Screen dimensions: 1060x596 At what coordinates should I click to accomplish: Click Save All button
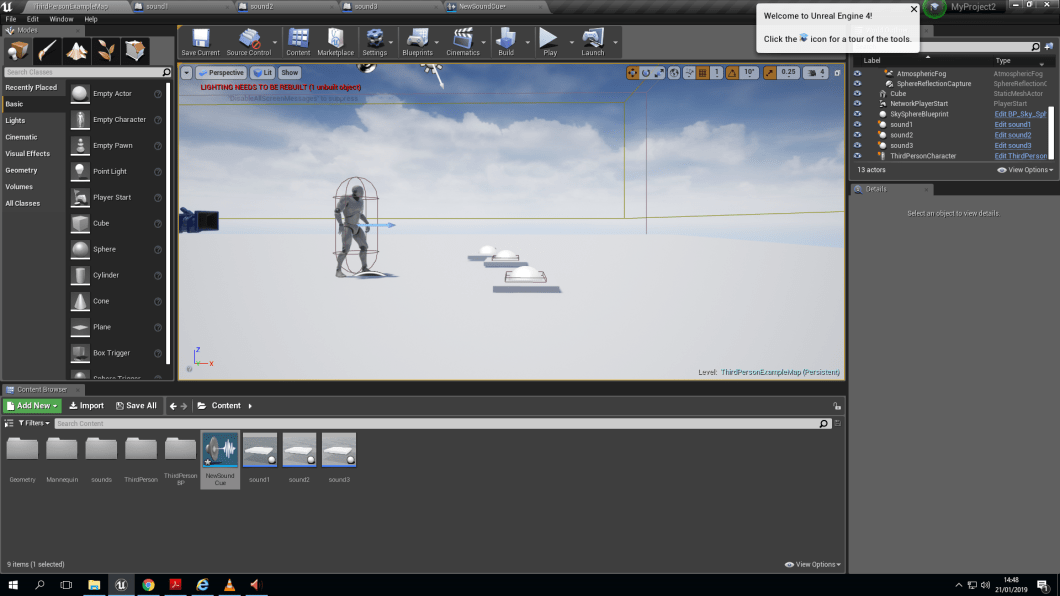(x=136, y=405)
